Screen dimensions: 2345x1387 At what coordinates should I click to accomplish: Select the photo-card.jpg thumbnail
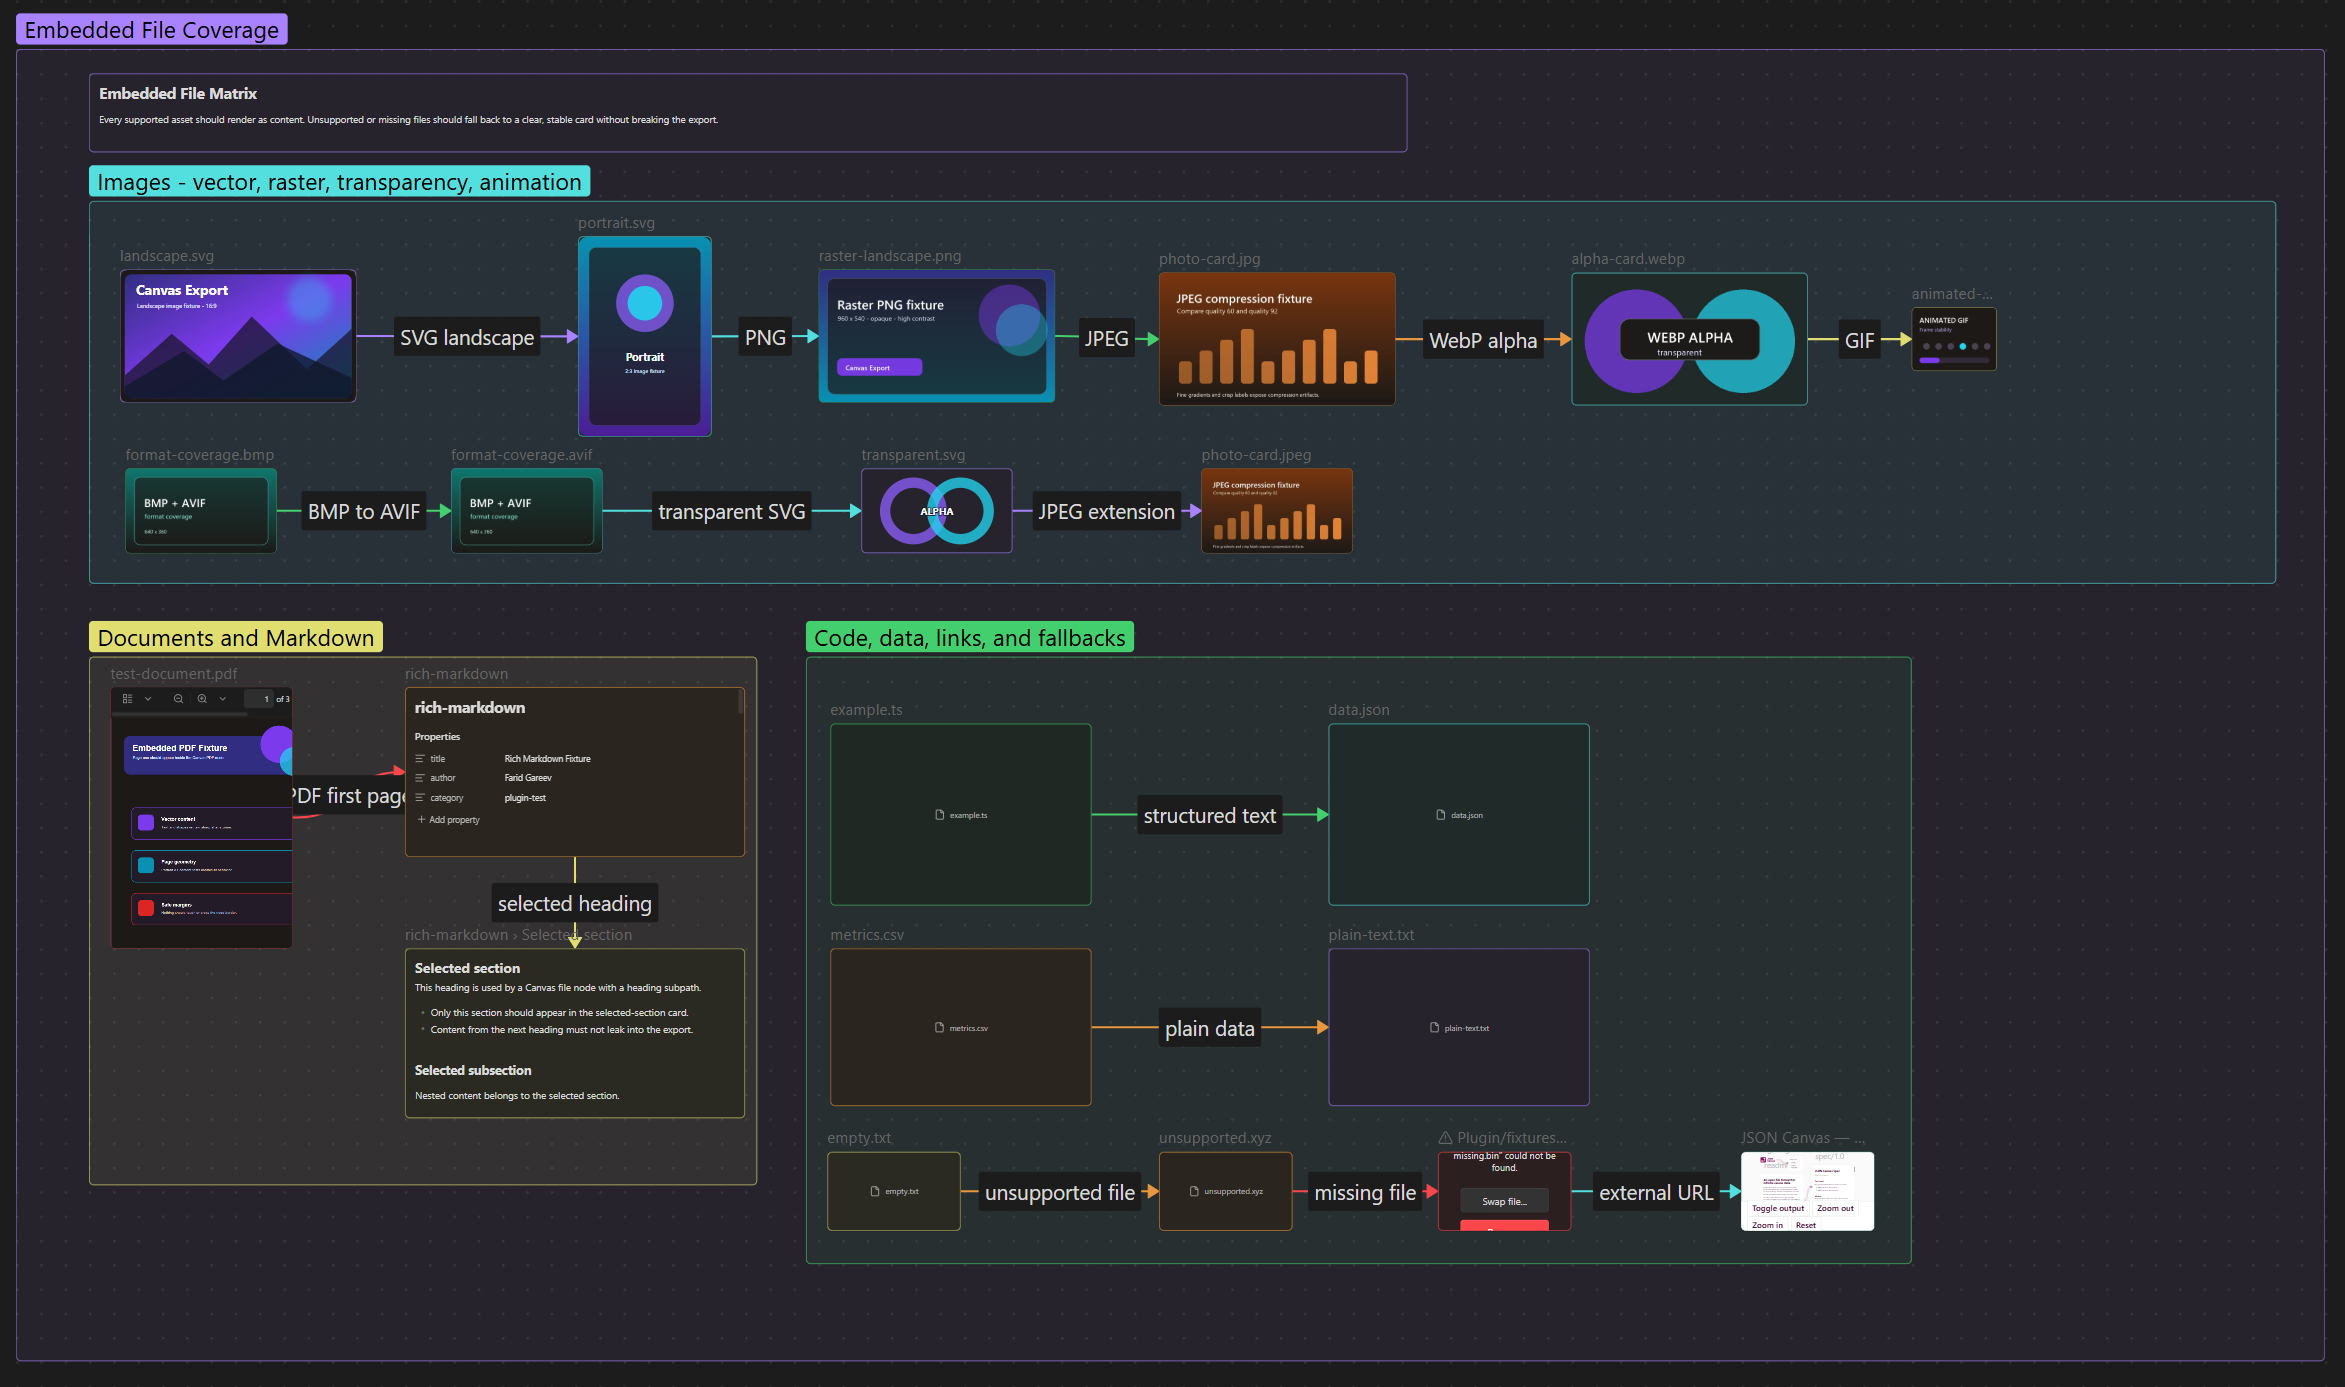pyautogui.click(x=1277, y=339)
